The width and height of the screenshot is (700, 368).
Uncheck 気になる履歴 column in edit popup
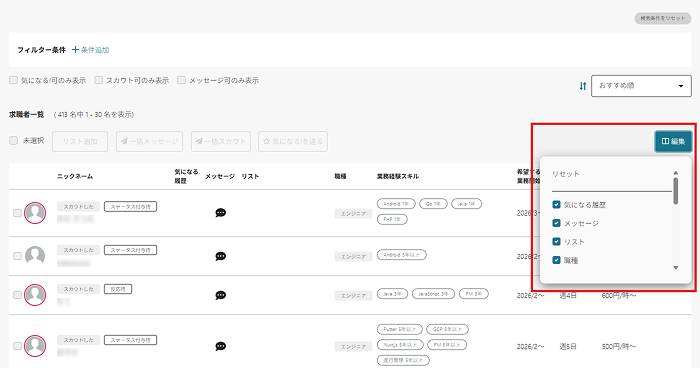coord(556,205)
